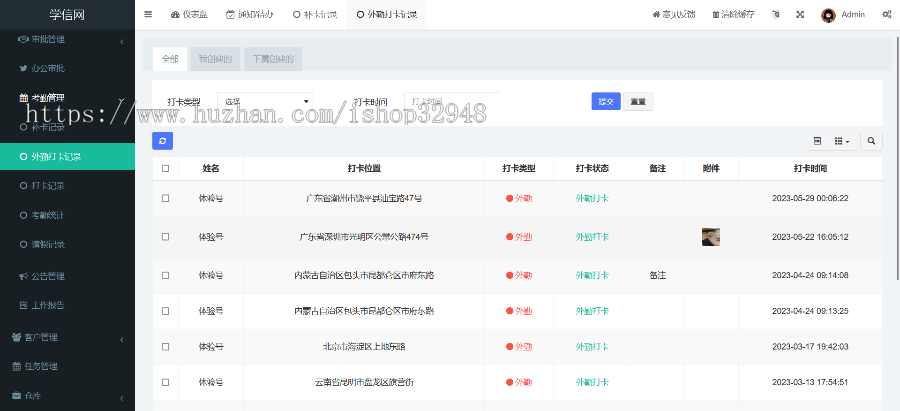The image size is (900, 411).
Task: Open the Admin user menu
Action: pos(843,15)
